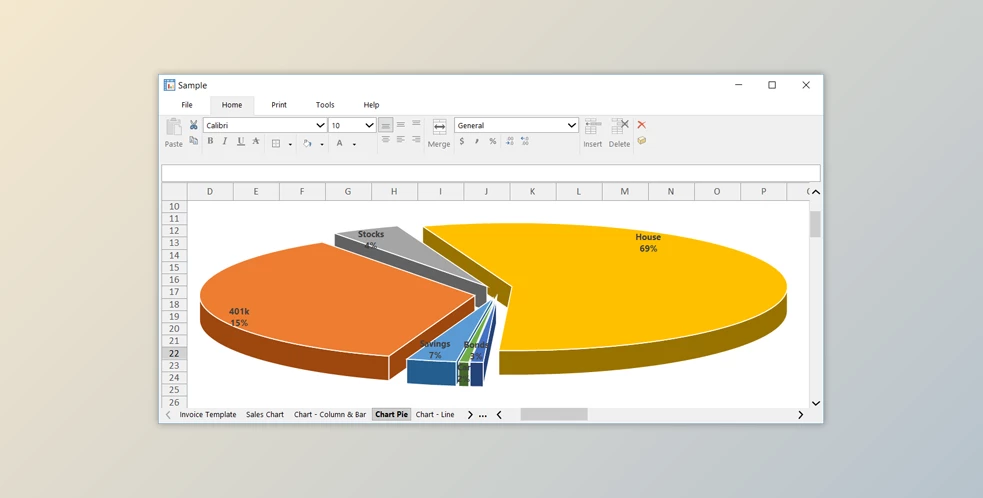Apply comma style number format

pyautogui.click(x=477, y=141)
